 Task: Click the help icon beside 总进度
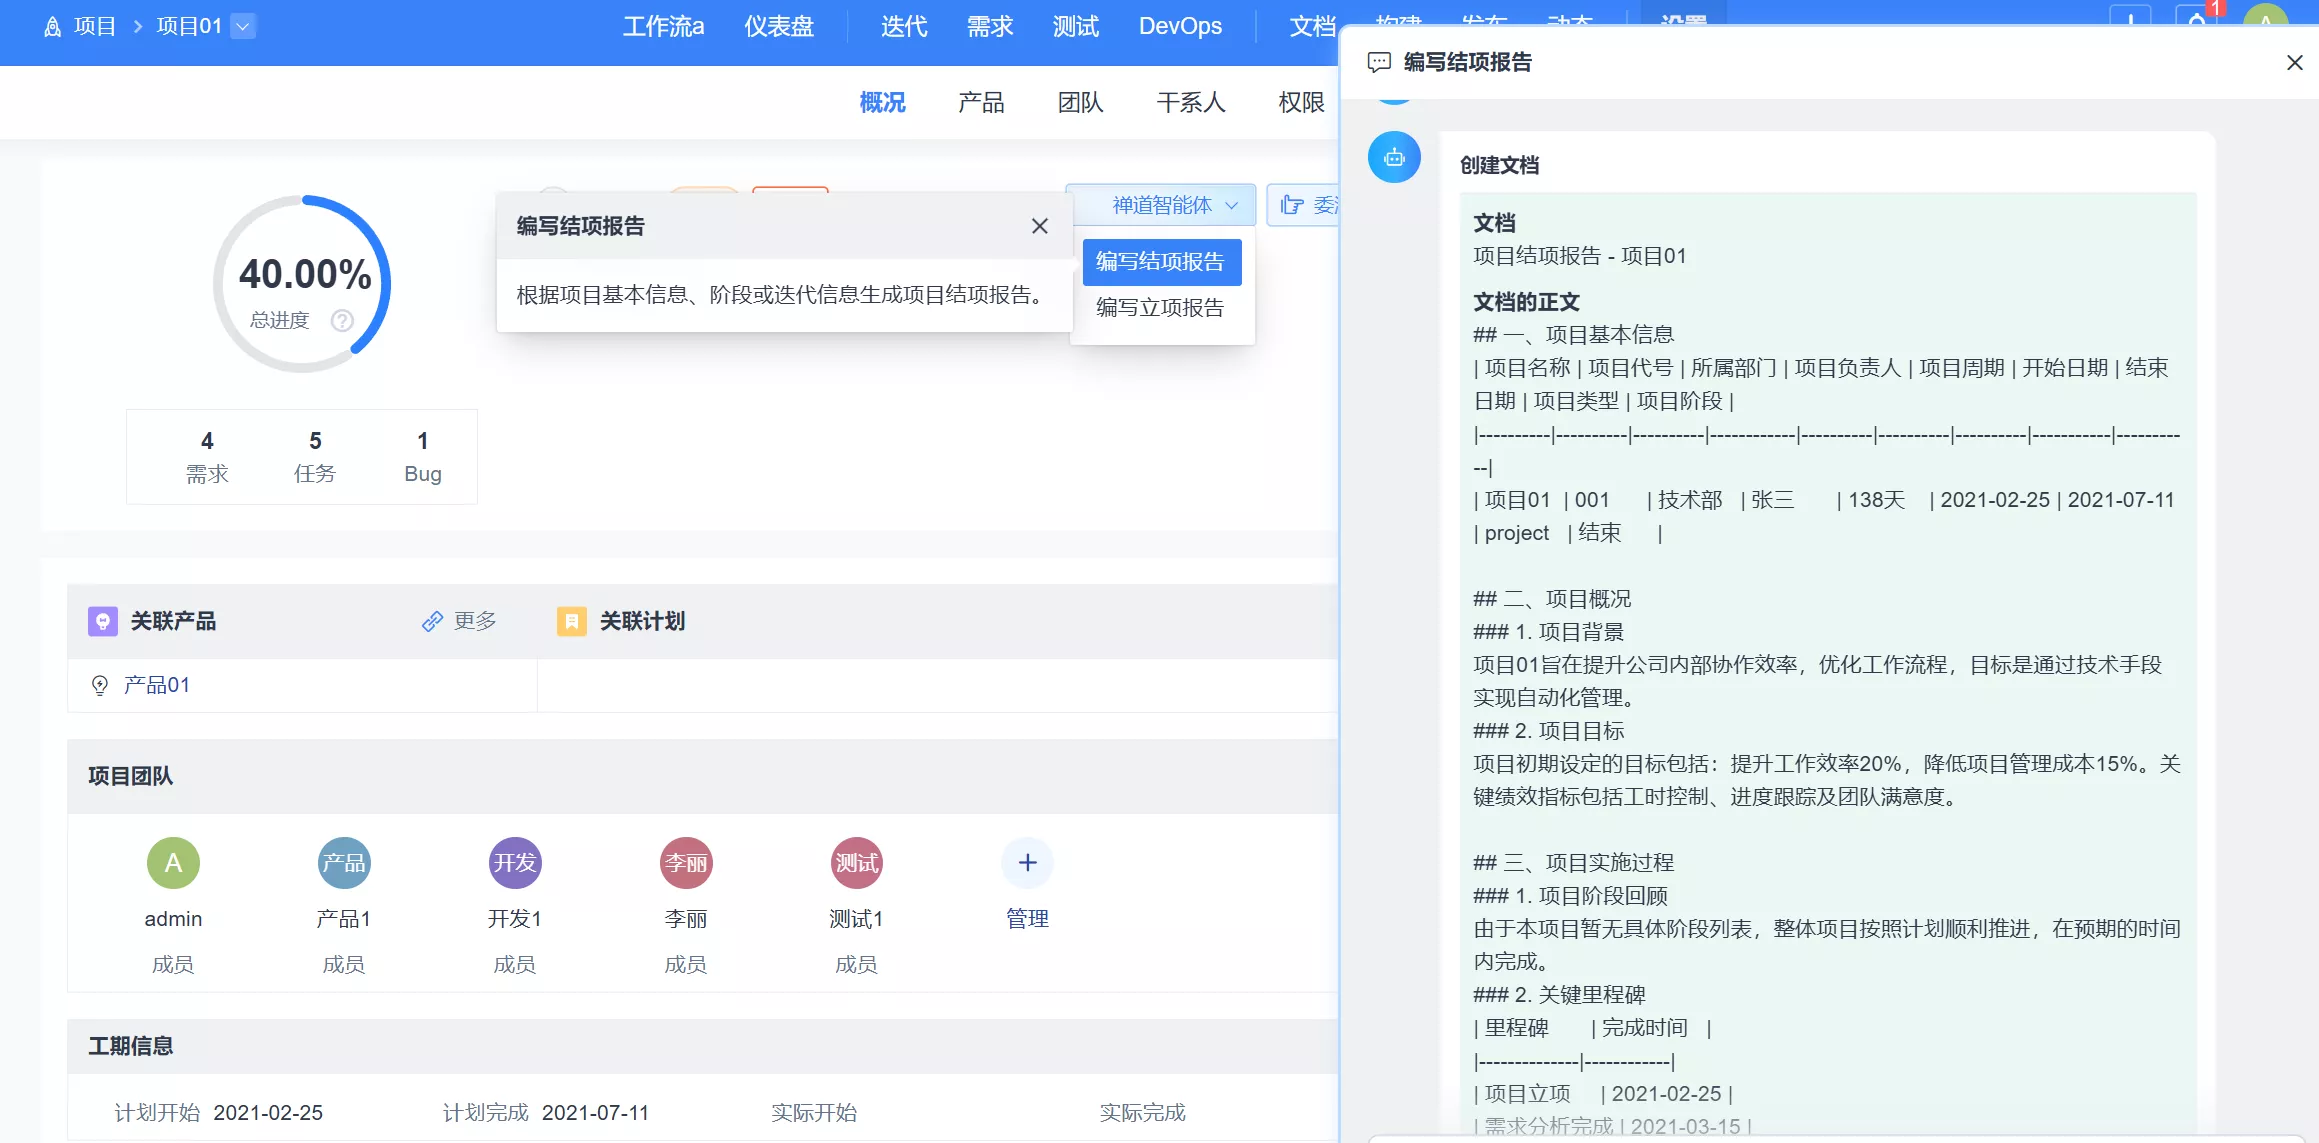tap(342, 320)
